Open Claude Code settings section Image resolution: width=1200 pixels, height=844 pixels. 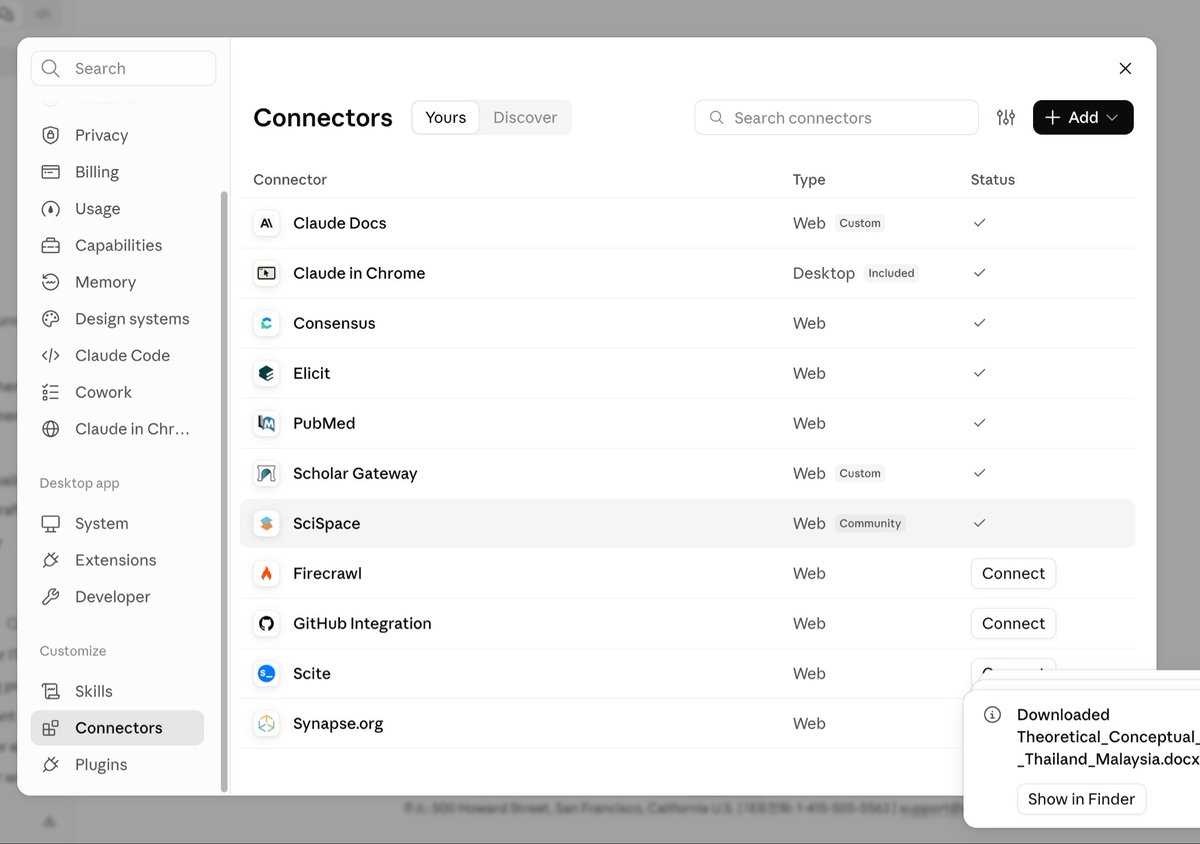(117, 355)
